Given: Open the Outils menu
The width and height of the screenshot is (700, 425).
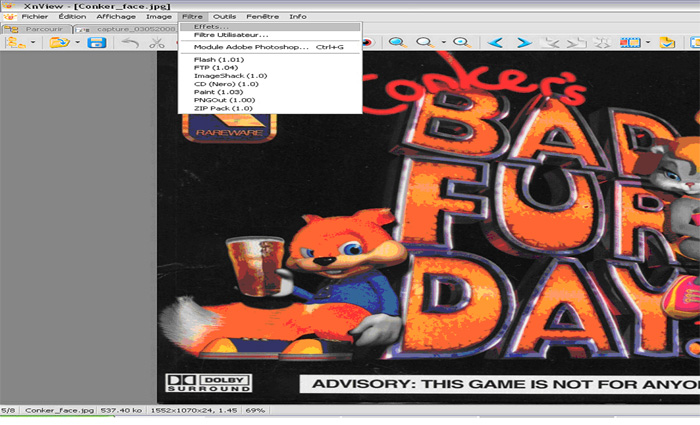Looking at the screenshot, I should [x=224, y=17].
